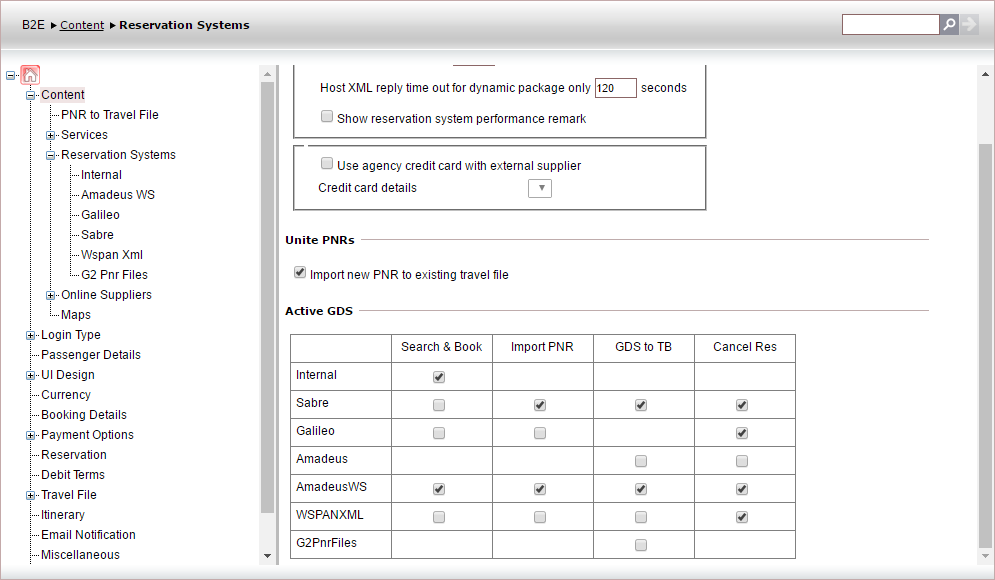Expand the Online Suppliers node

pos(51,295)
